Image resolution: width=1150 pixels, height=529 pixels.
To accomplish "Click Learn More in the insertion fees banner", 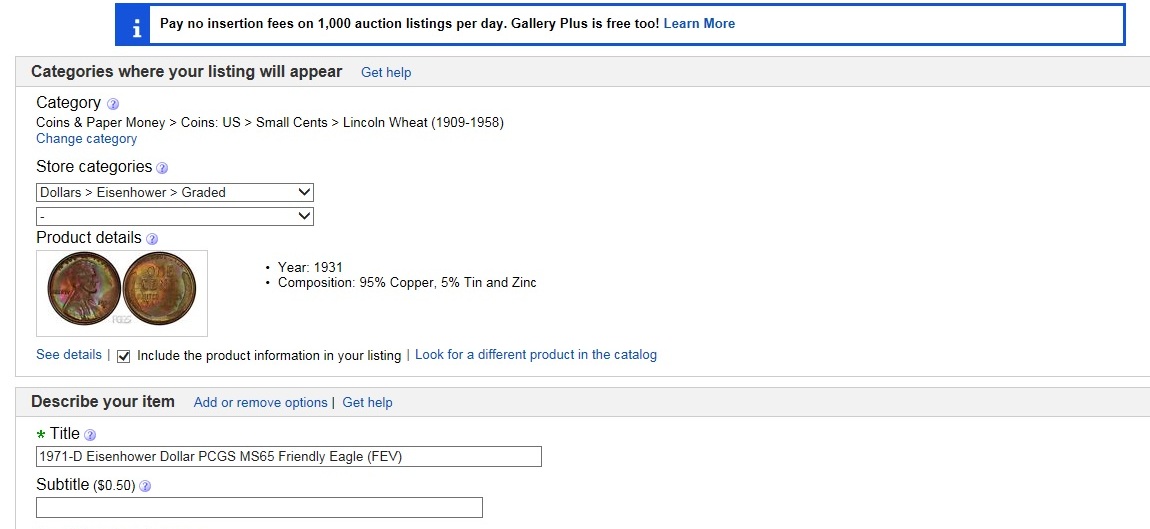I will click(699, 24).
